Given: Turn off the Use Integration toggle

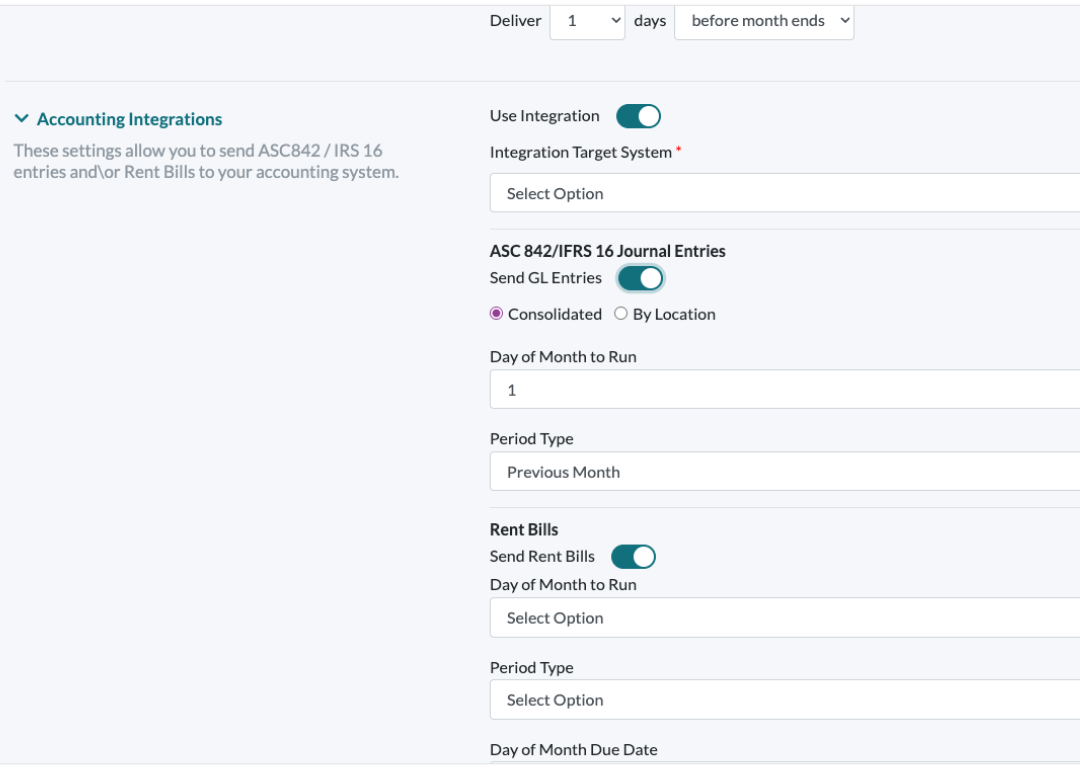Looking at the screenshot, I should (638, 116).
